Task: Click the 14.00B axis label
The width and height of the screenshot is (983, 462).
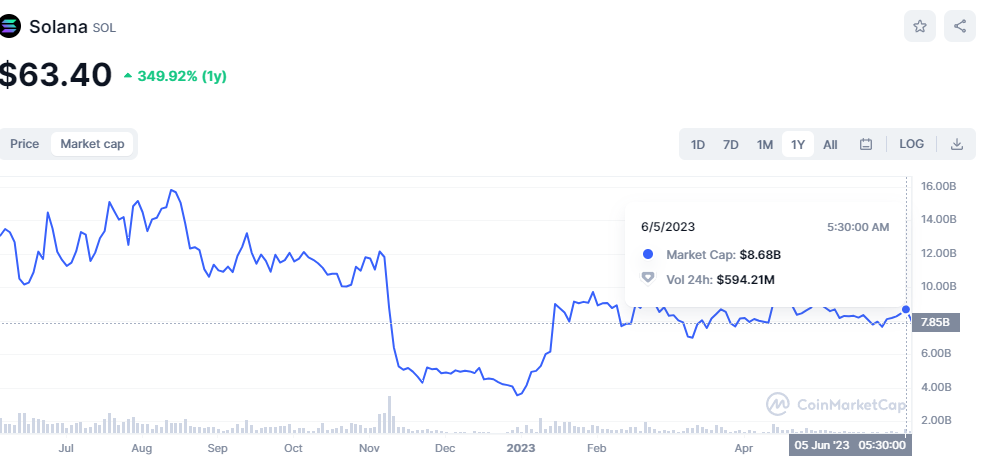Action: tap(938, 219)
